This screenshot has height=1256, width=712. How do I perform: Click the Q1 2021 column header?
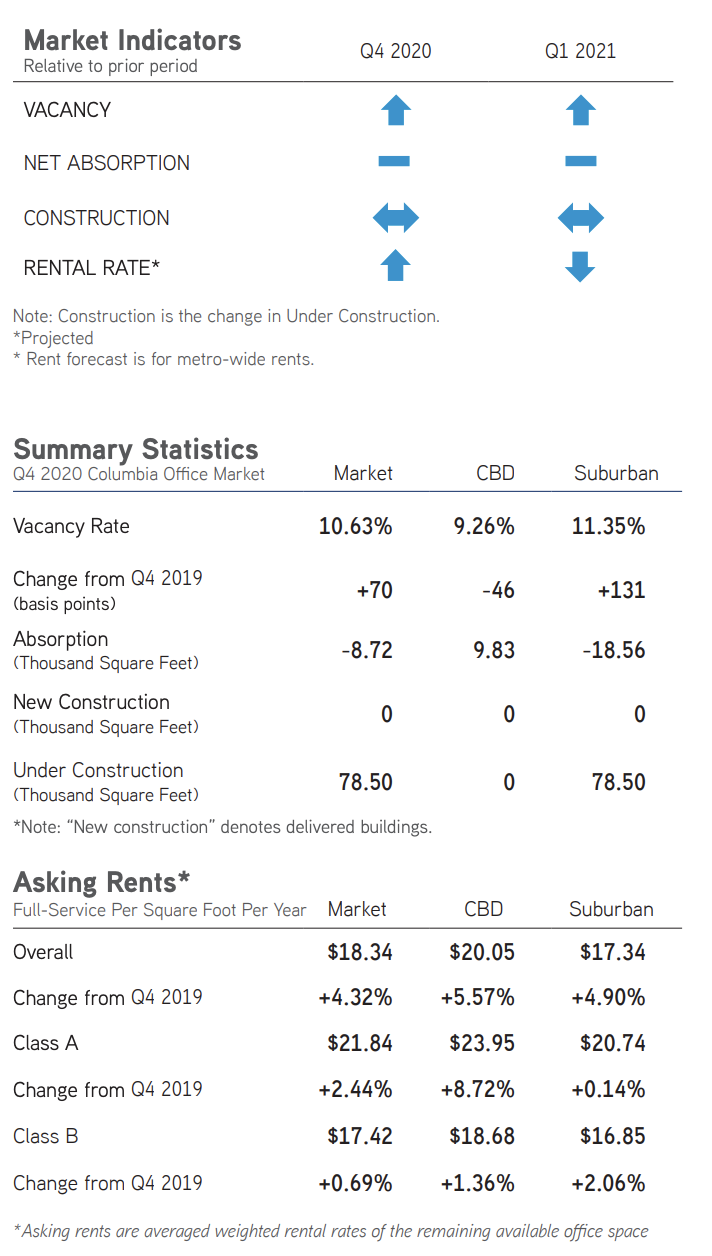[x=580, y=51]
